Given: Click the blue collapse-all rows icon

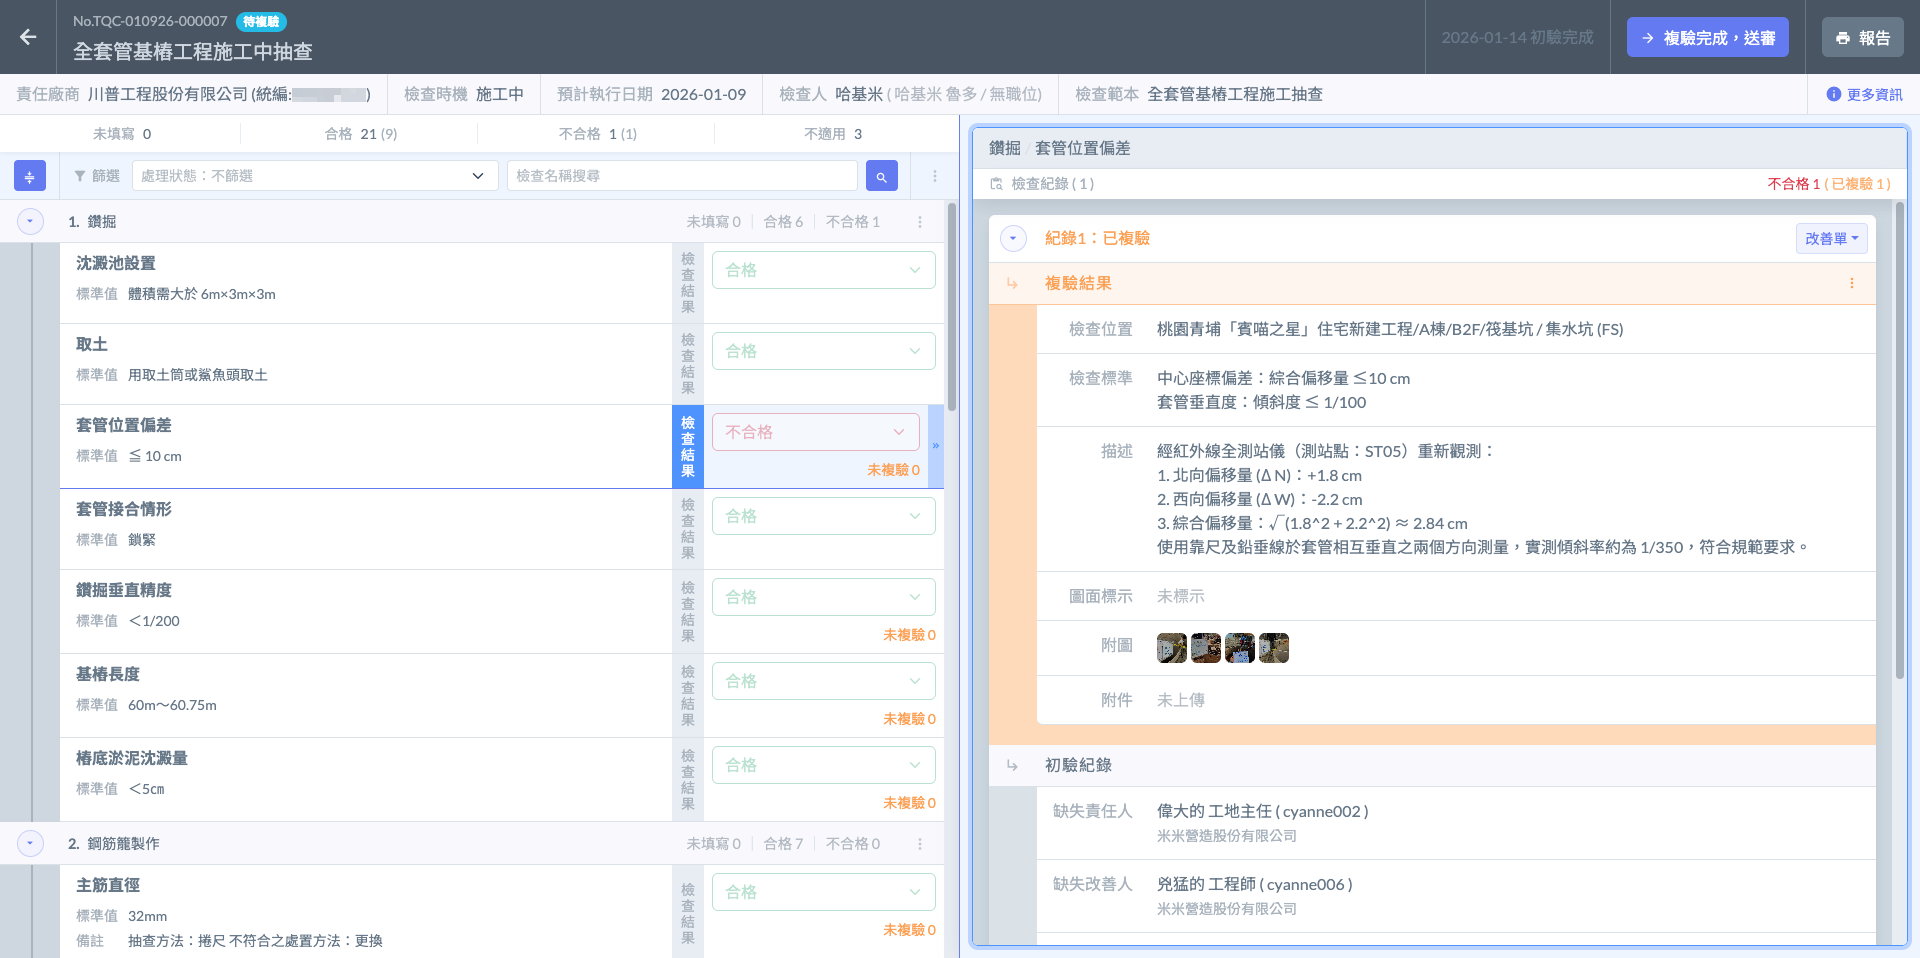Looking at the screenshot, I should point(30,176).
